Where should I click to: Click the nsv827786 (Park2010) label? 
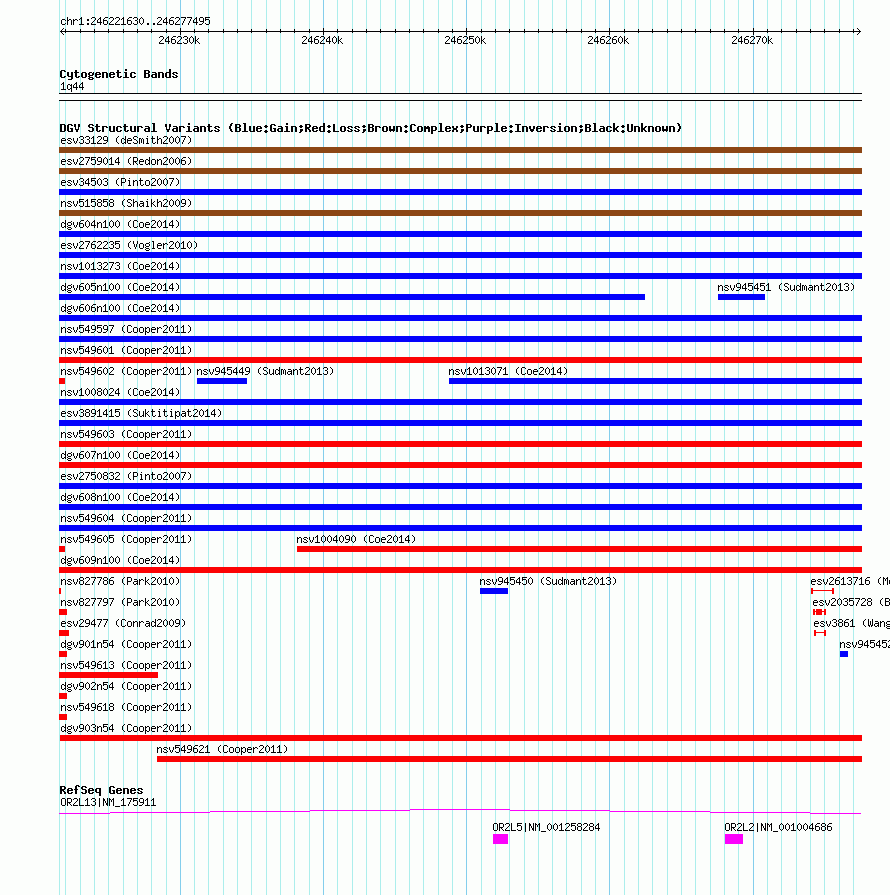(120, 581)
